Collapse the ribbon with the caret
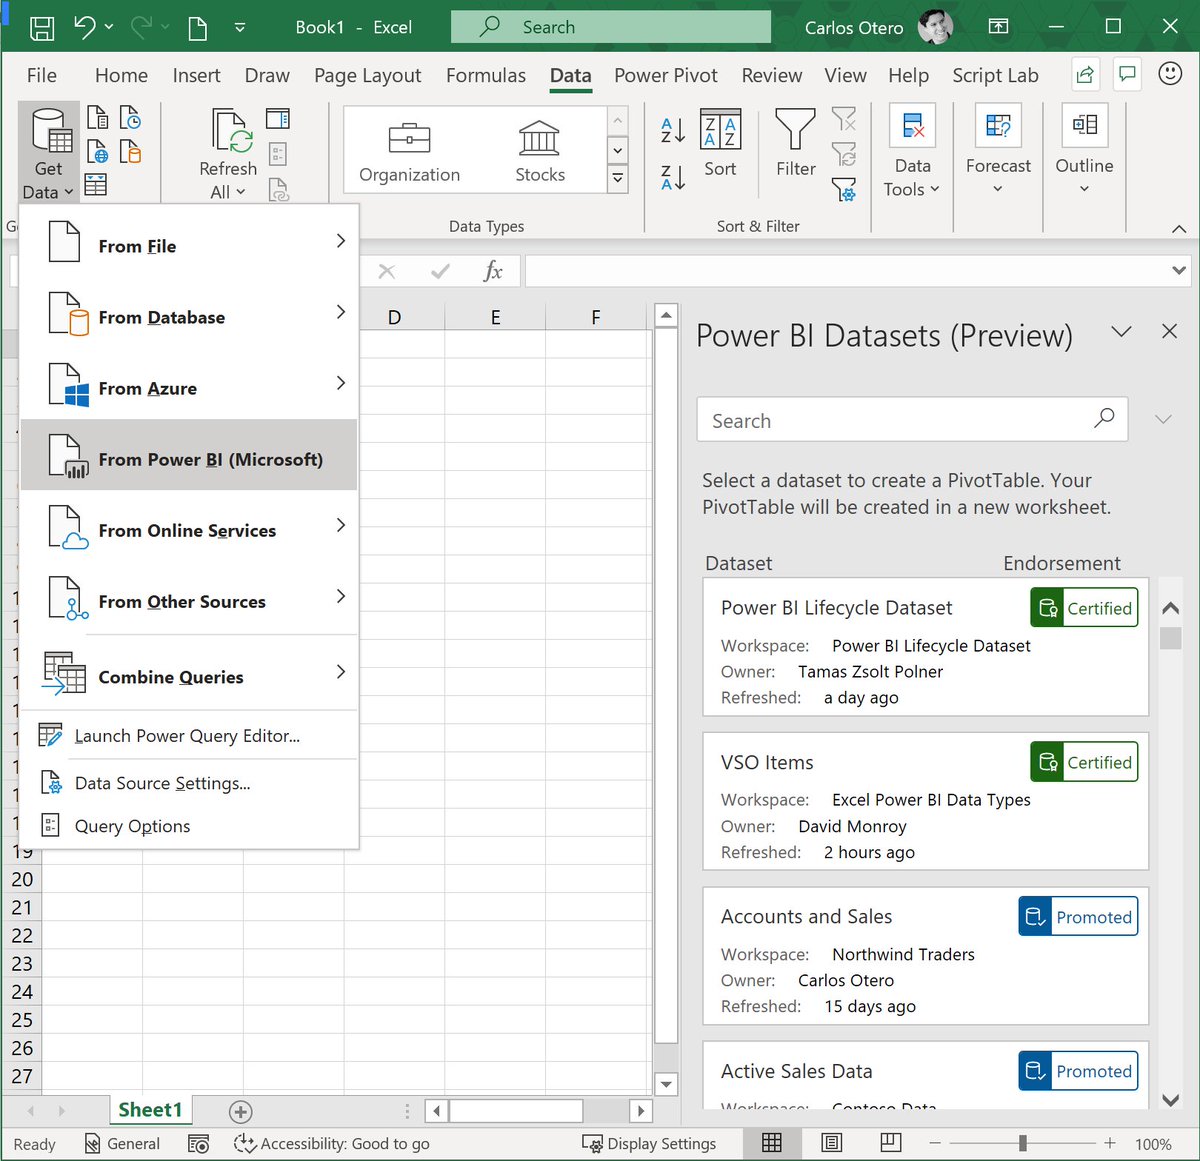 coord(1179,229)
